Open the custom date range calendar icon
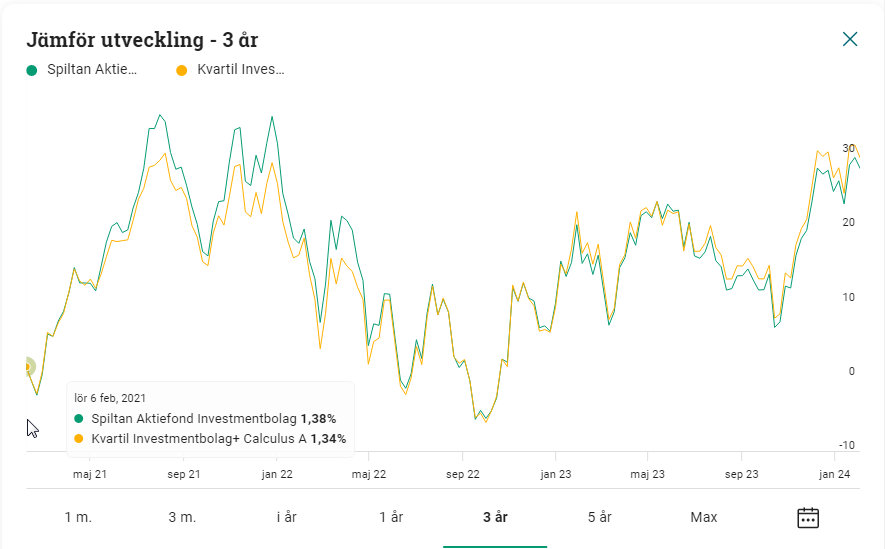Viewport: 885px width, 549px height. tap(808, 517)
